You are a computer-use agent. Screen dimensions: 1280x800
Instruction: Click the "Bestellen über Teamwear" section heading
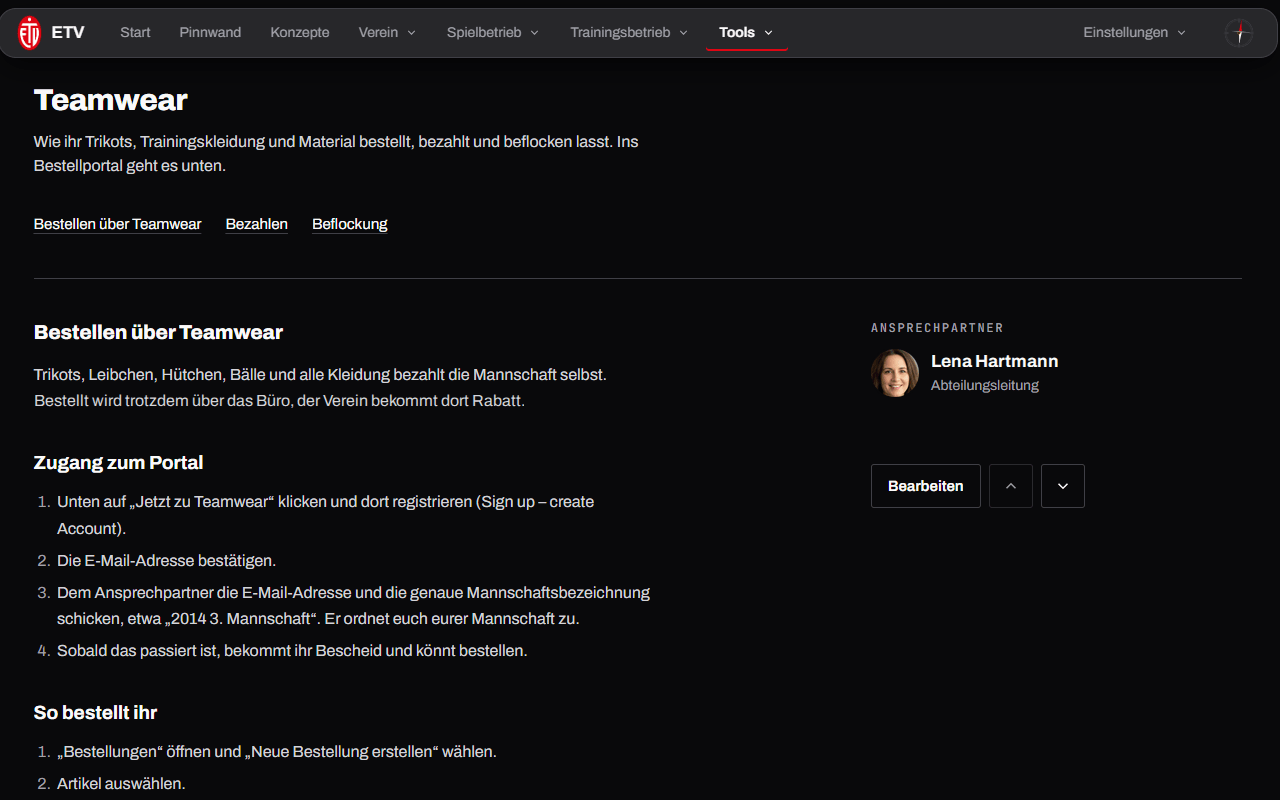pyautogui.click(x=158, y=332)
